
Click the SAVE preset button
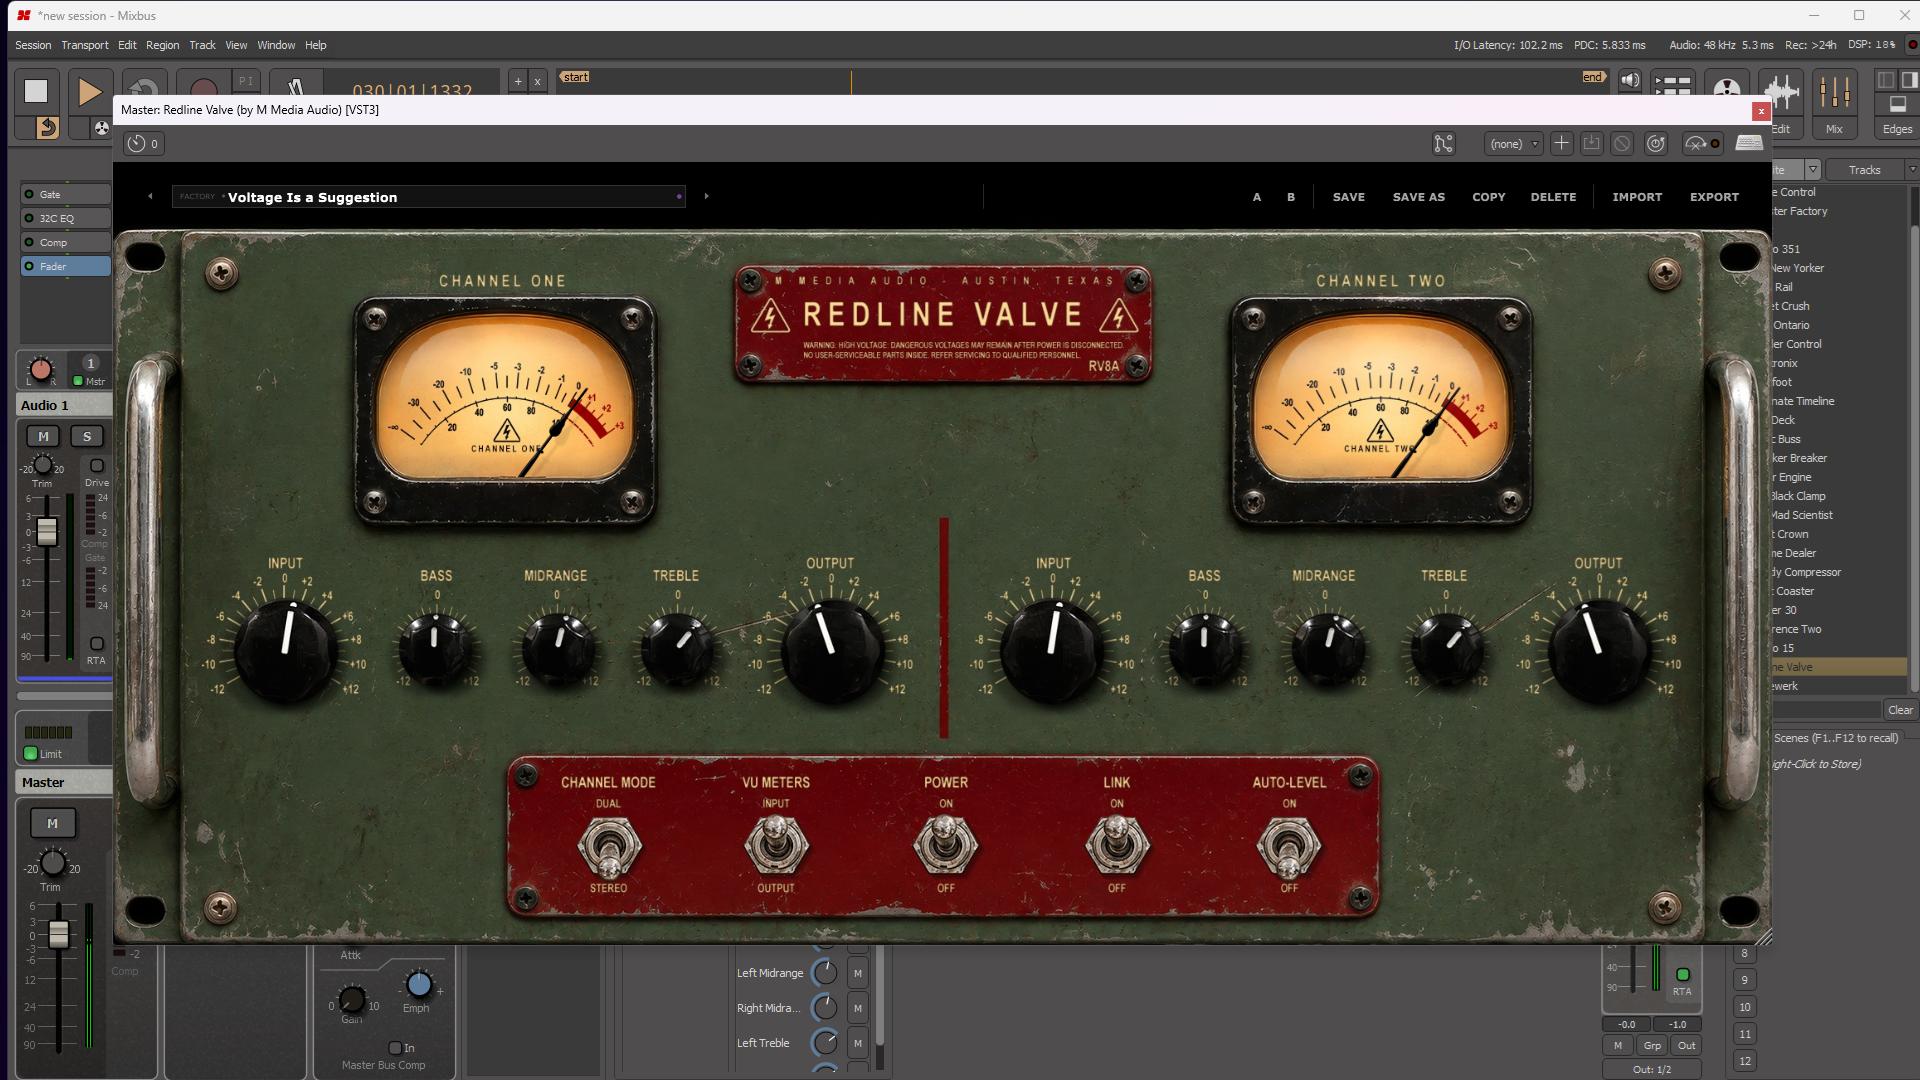click(x=1348, y=197)
